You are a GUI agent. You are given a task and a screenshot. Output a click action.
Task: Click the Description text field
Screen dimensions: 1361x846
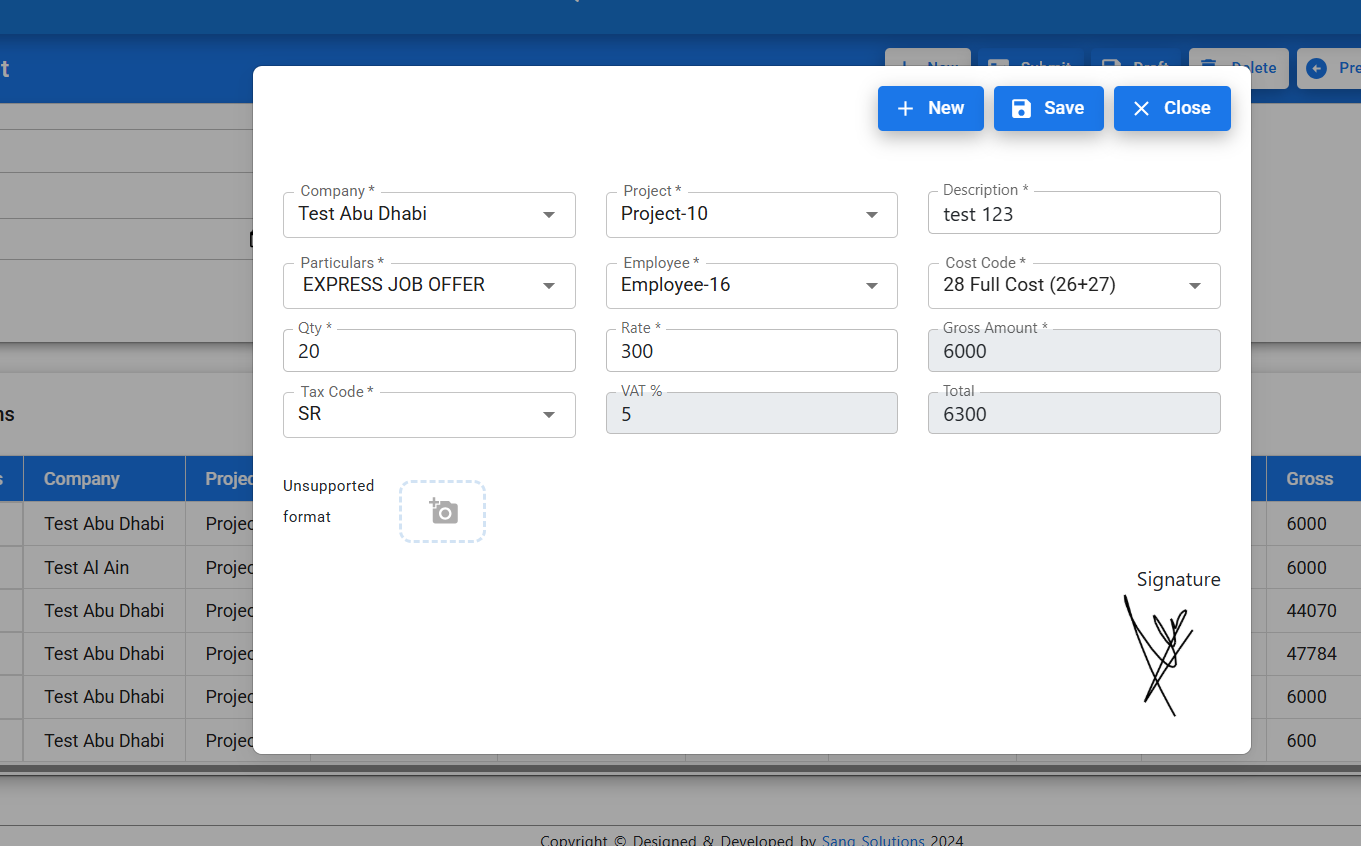(1073, 214)
